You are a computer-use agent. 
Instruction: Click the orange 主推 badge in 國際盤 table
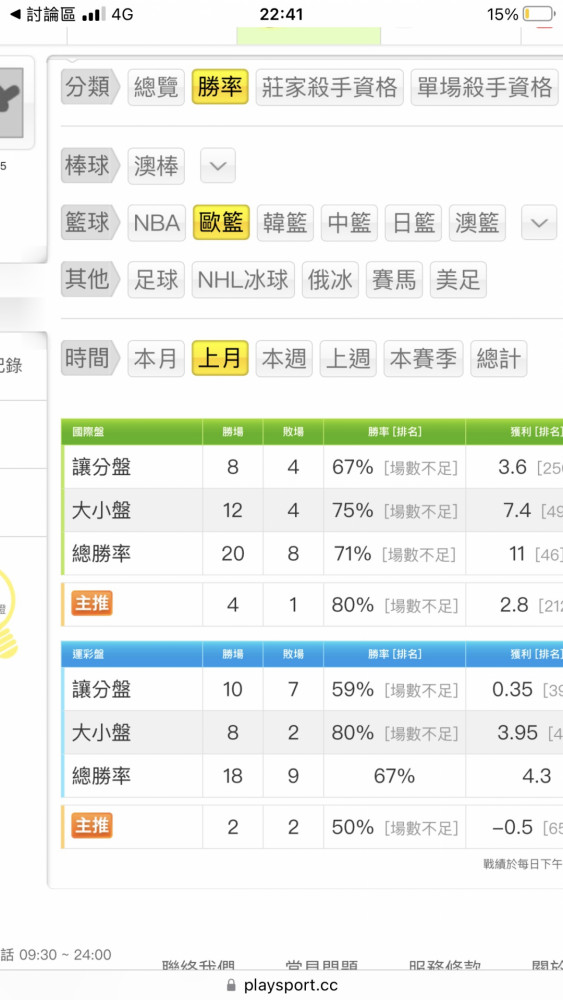92,603
